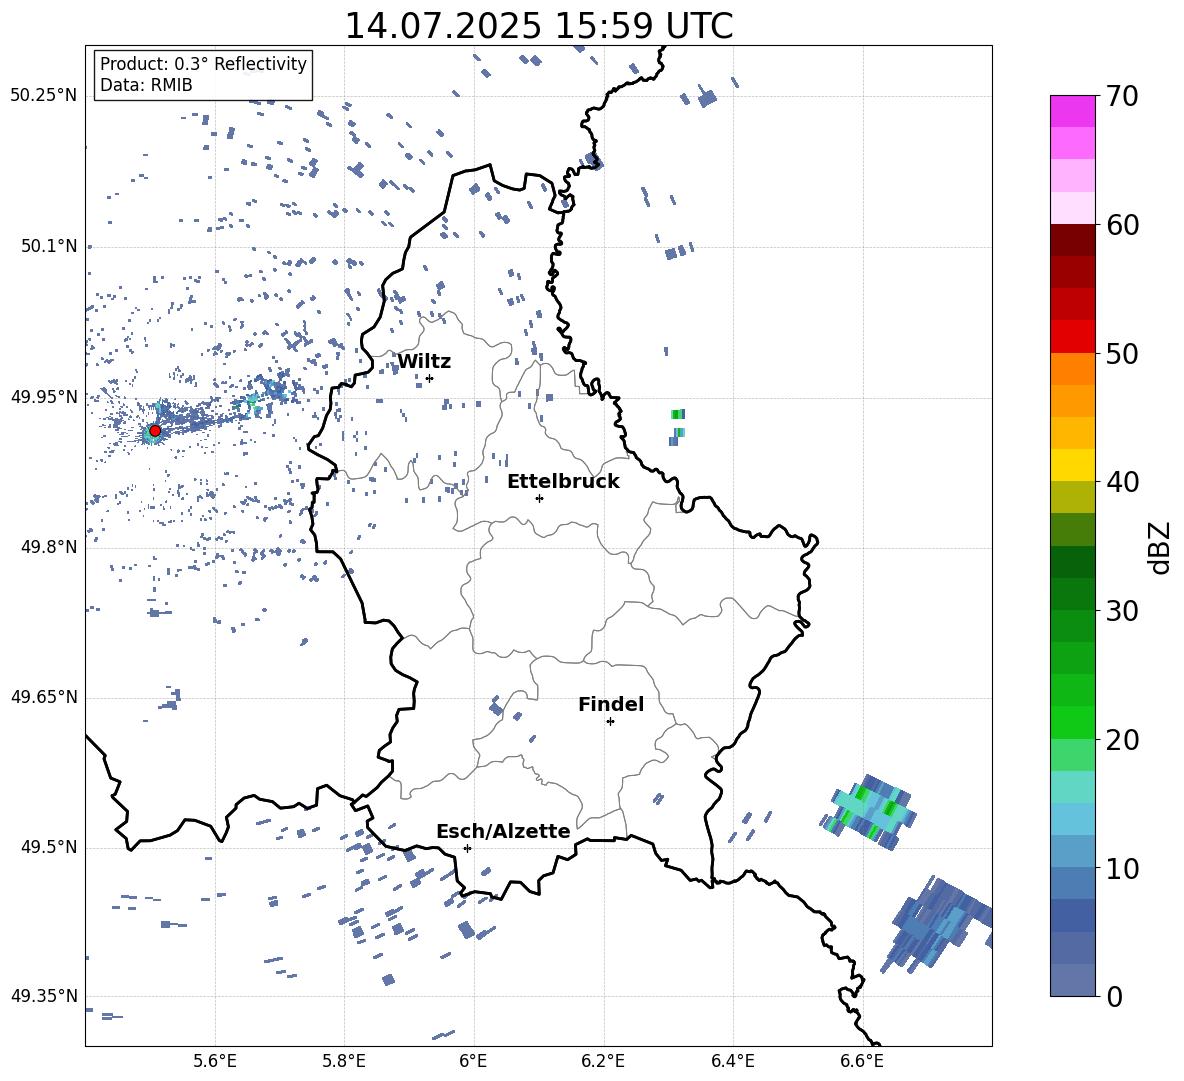Click the 'Data: RMIB' text
Screen dimensions: 1184x1081
pyautogui.click(x=146, y=85)
